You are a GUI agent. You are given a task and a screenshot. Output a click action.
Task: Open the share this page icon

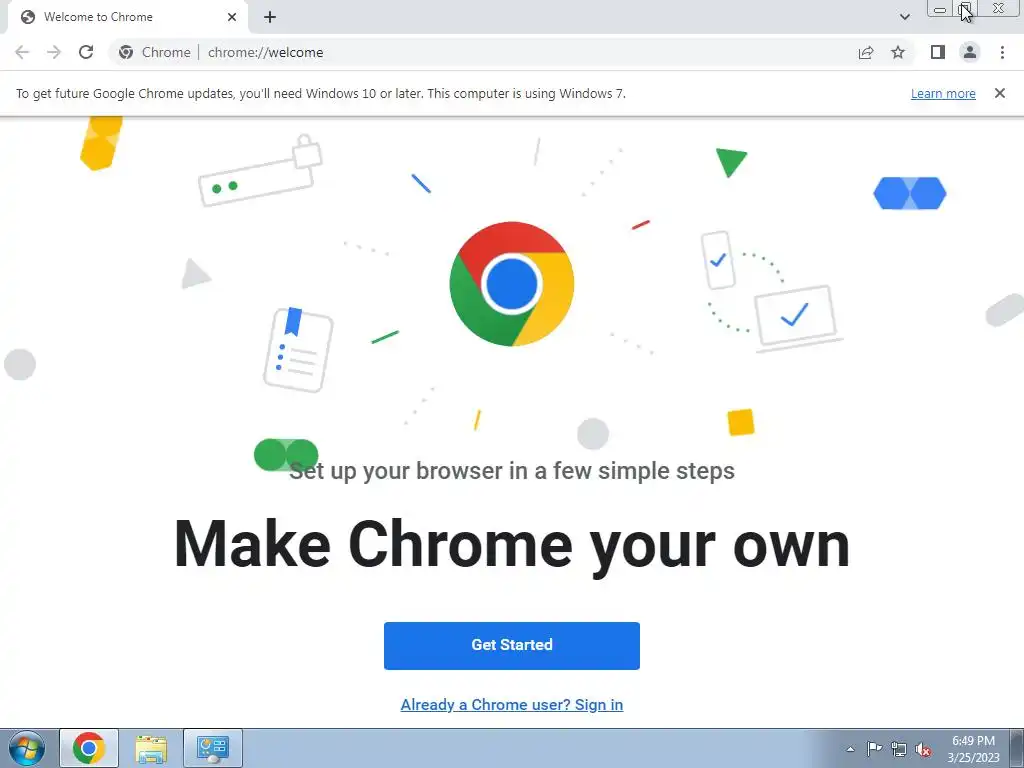point(866,52)
